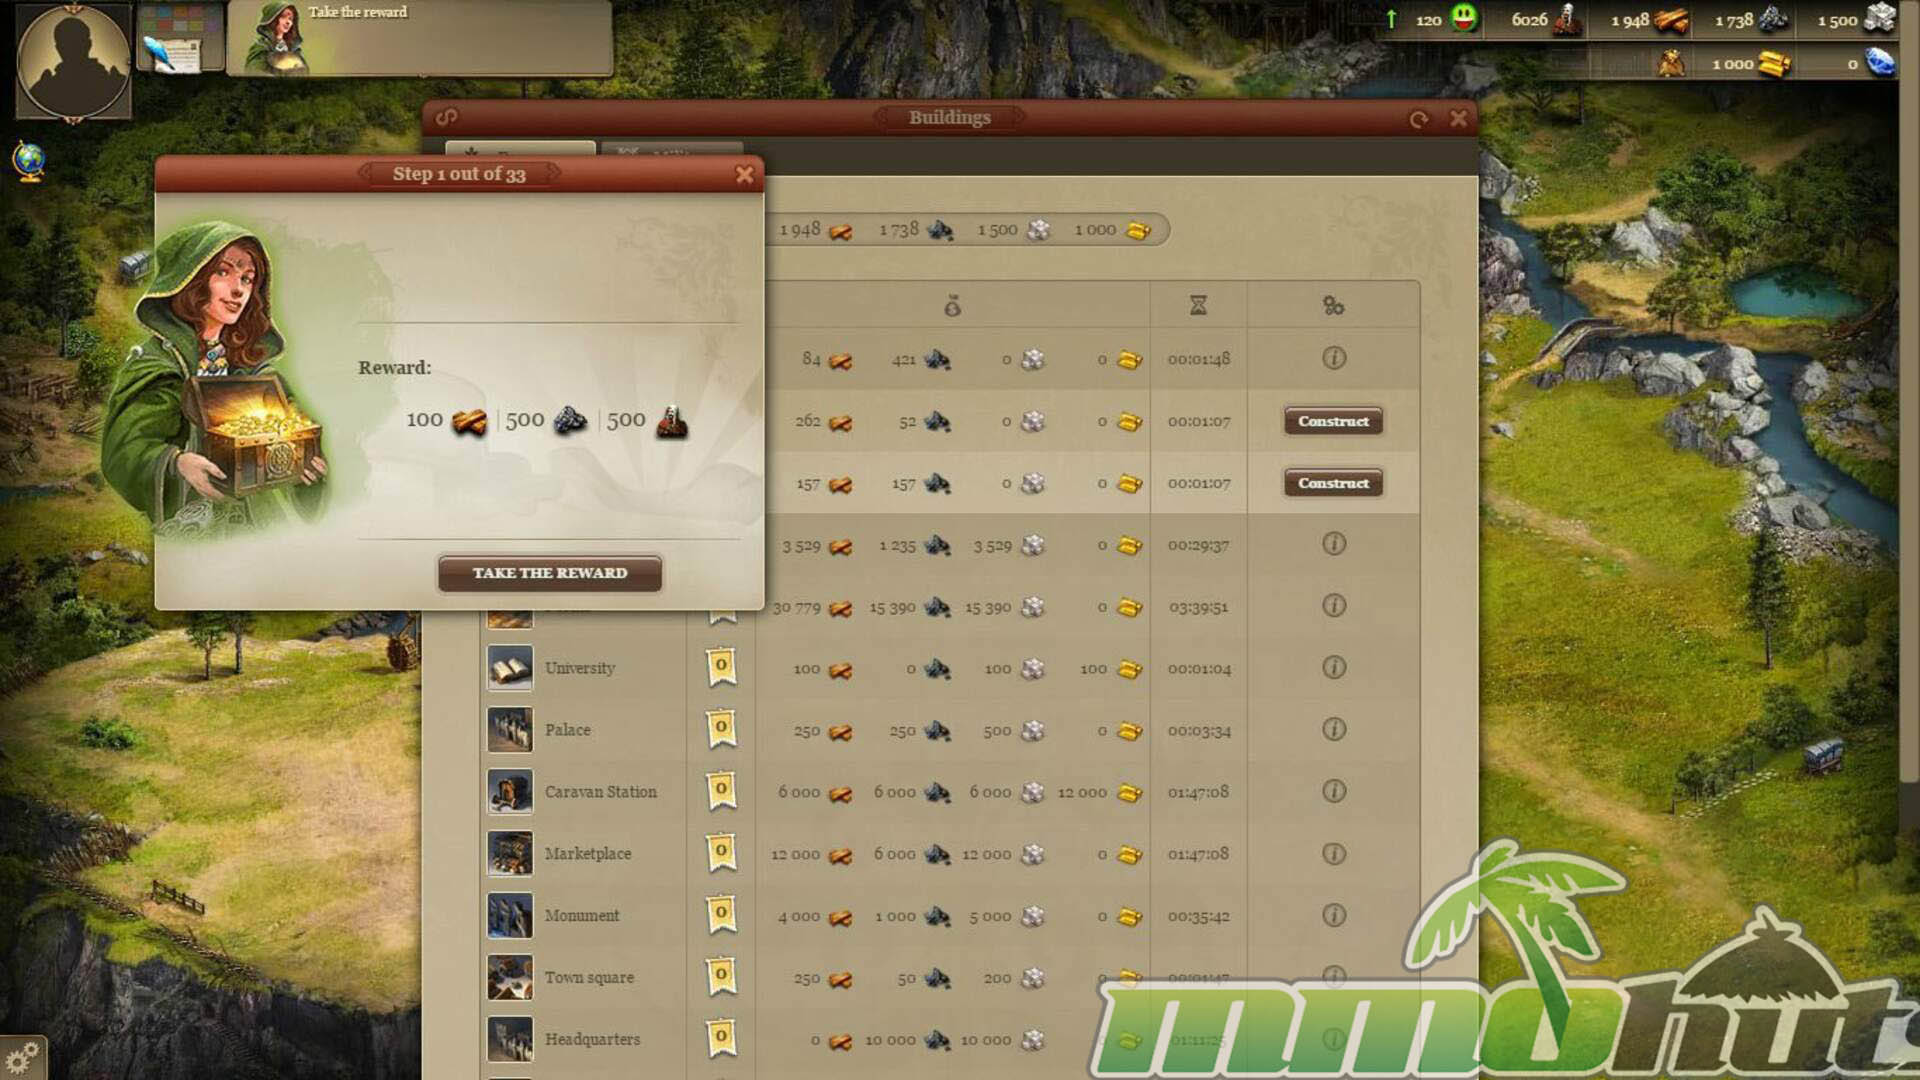Open the world globe map icon
1920x1080 pixels.
(29, 160)
